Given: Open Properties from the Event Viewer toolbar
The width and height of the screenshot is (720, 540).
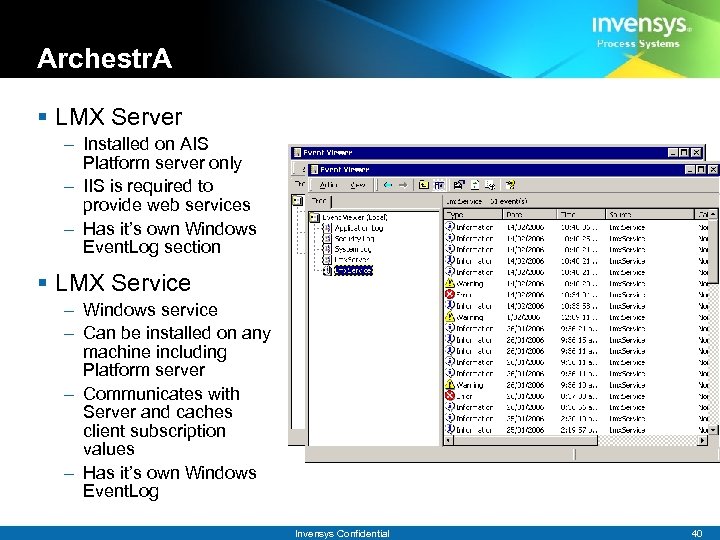Looking at the screenshot, I should click(459, 185).
